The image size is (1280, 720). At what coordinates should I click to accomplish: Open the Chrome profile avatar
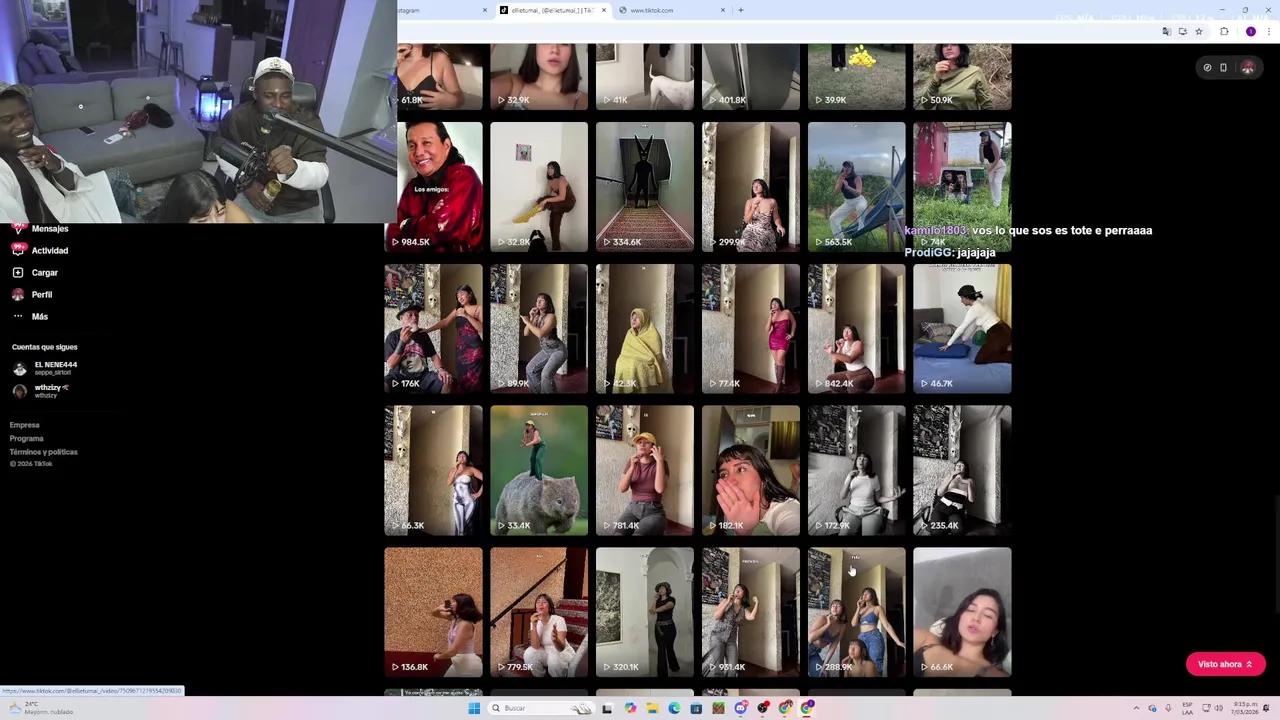(x=1251, y=32)
